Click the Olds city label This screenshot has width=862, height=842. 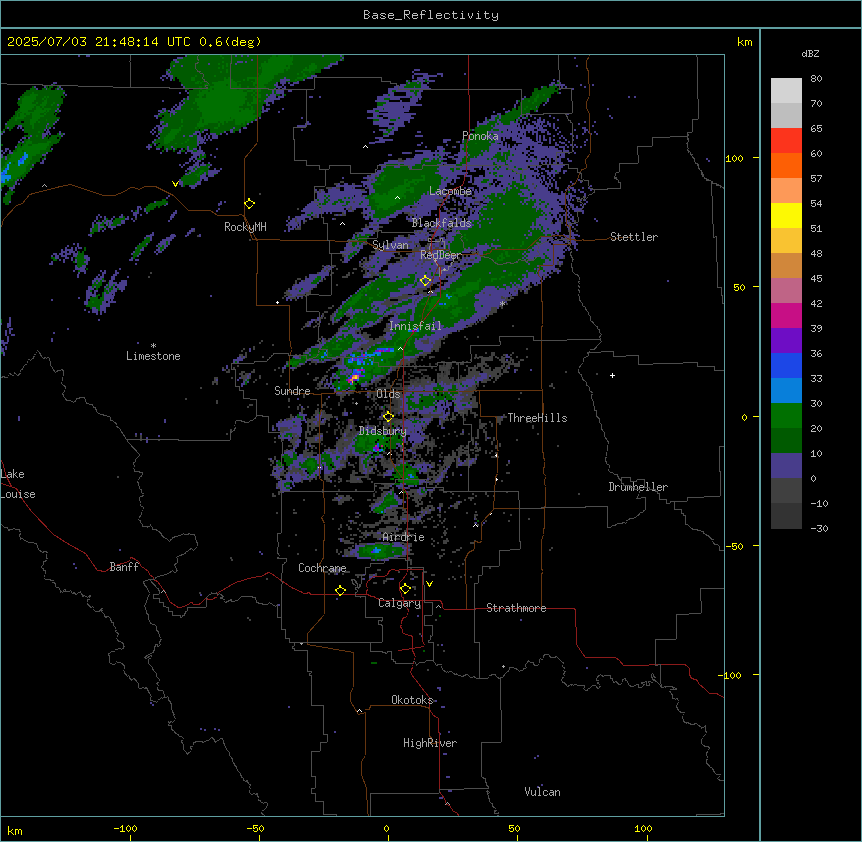(388, 394)
